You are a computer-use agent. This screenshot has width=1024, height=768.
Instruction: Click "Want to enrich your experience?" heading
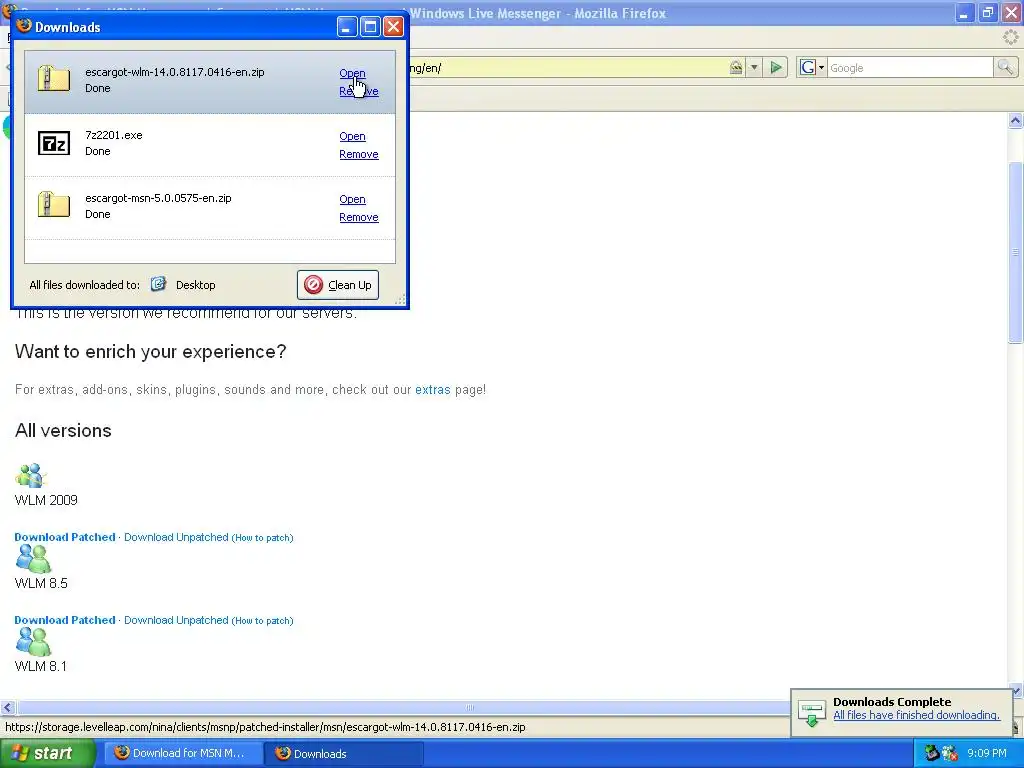point(150,352)
